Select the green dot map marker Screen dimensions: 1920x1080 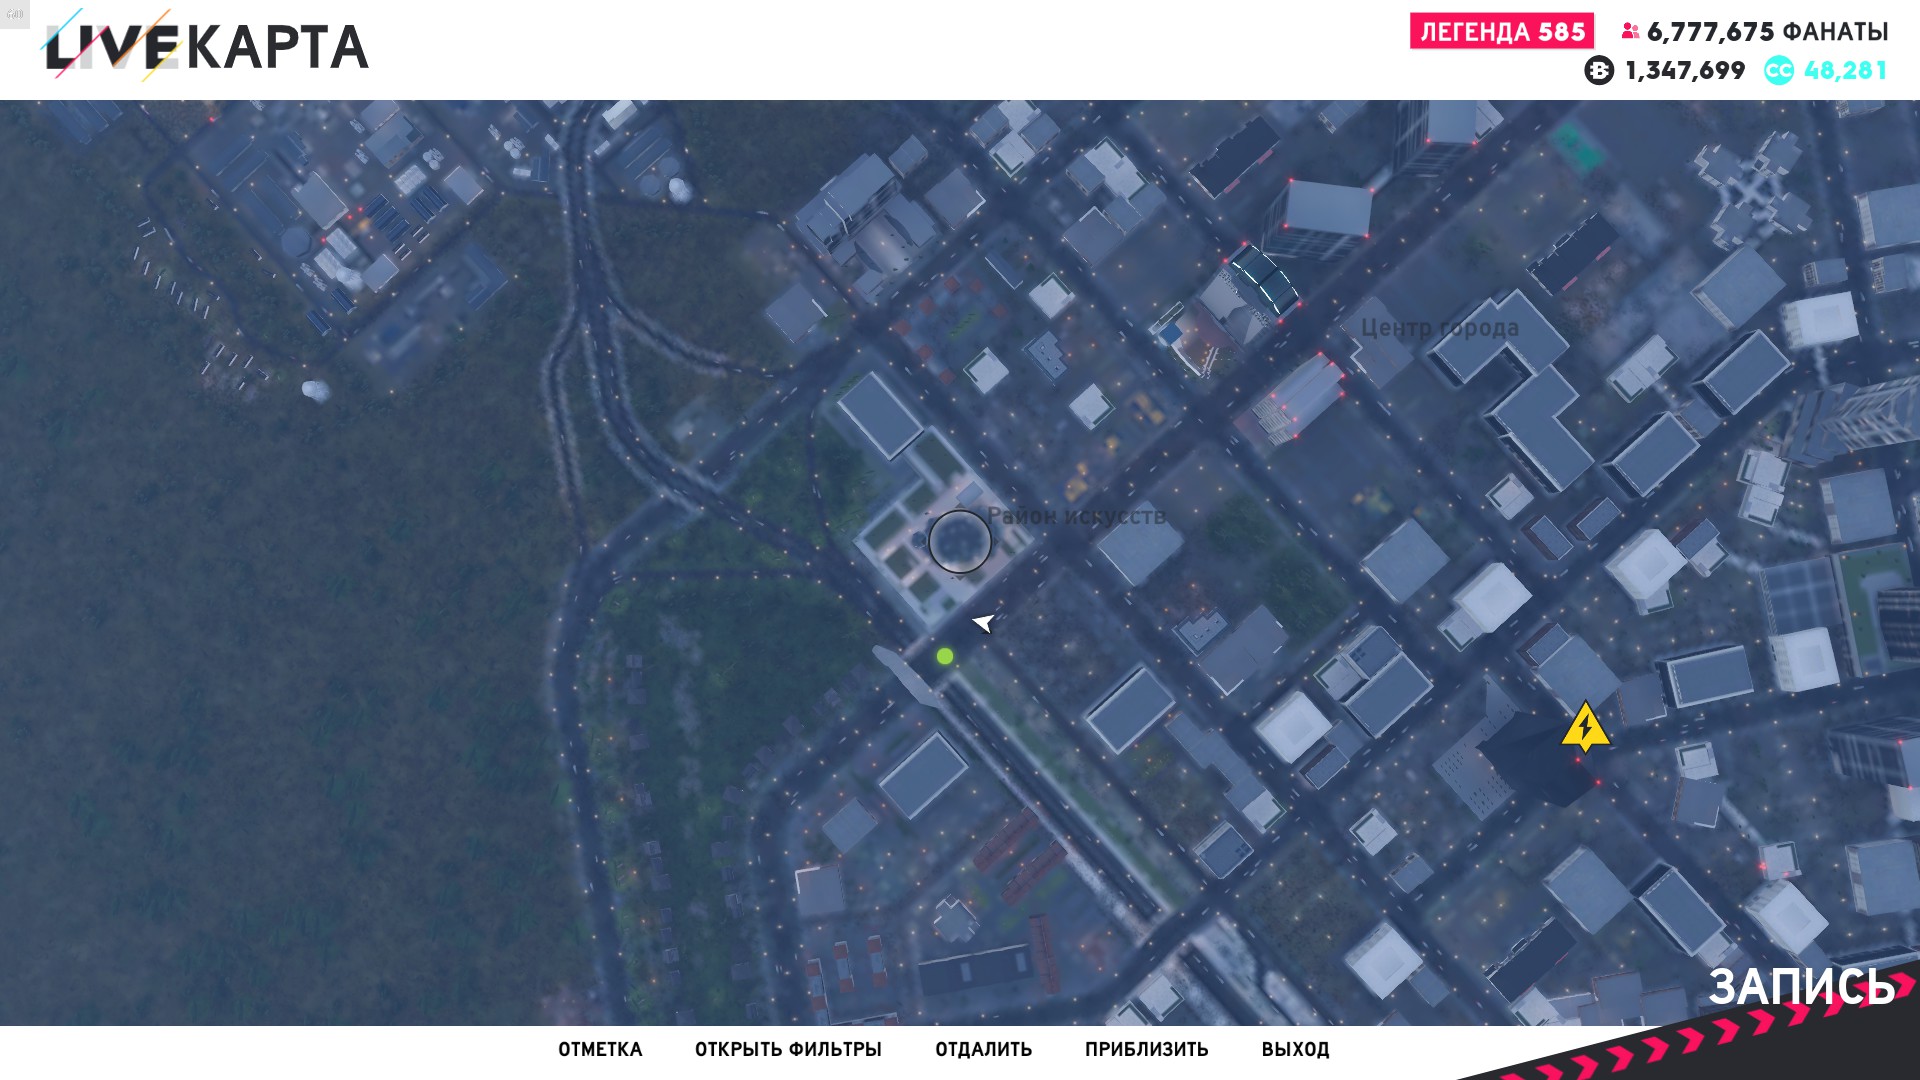pyautogui.click(x=945, y=656)
